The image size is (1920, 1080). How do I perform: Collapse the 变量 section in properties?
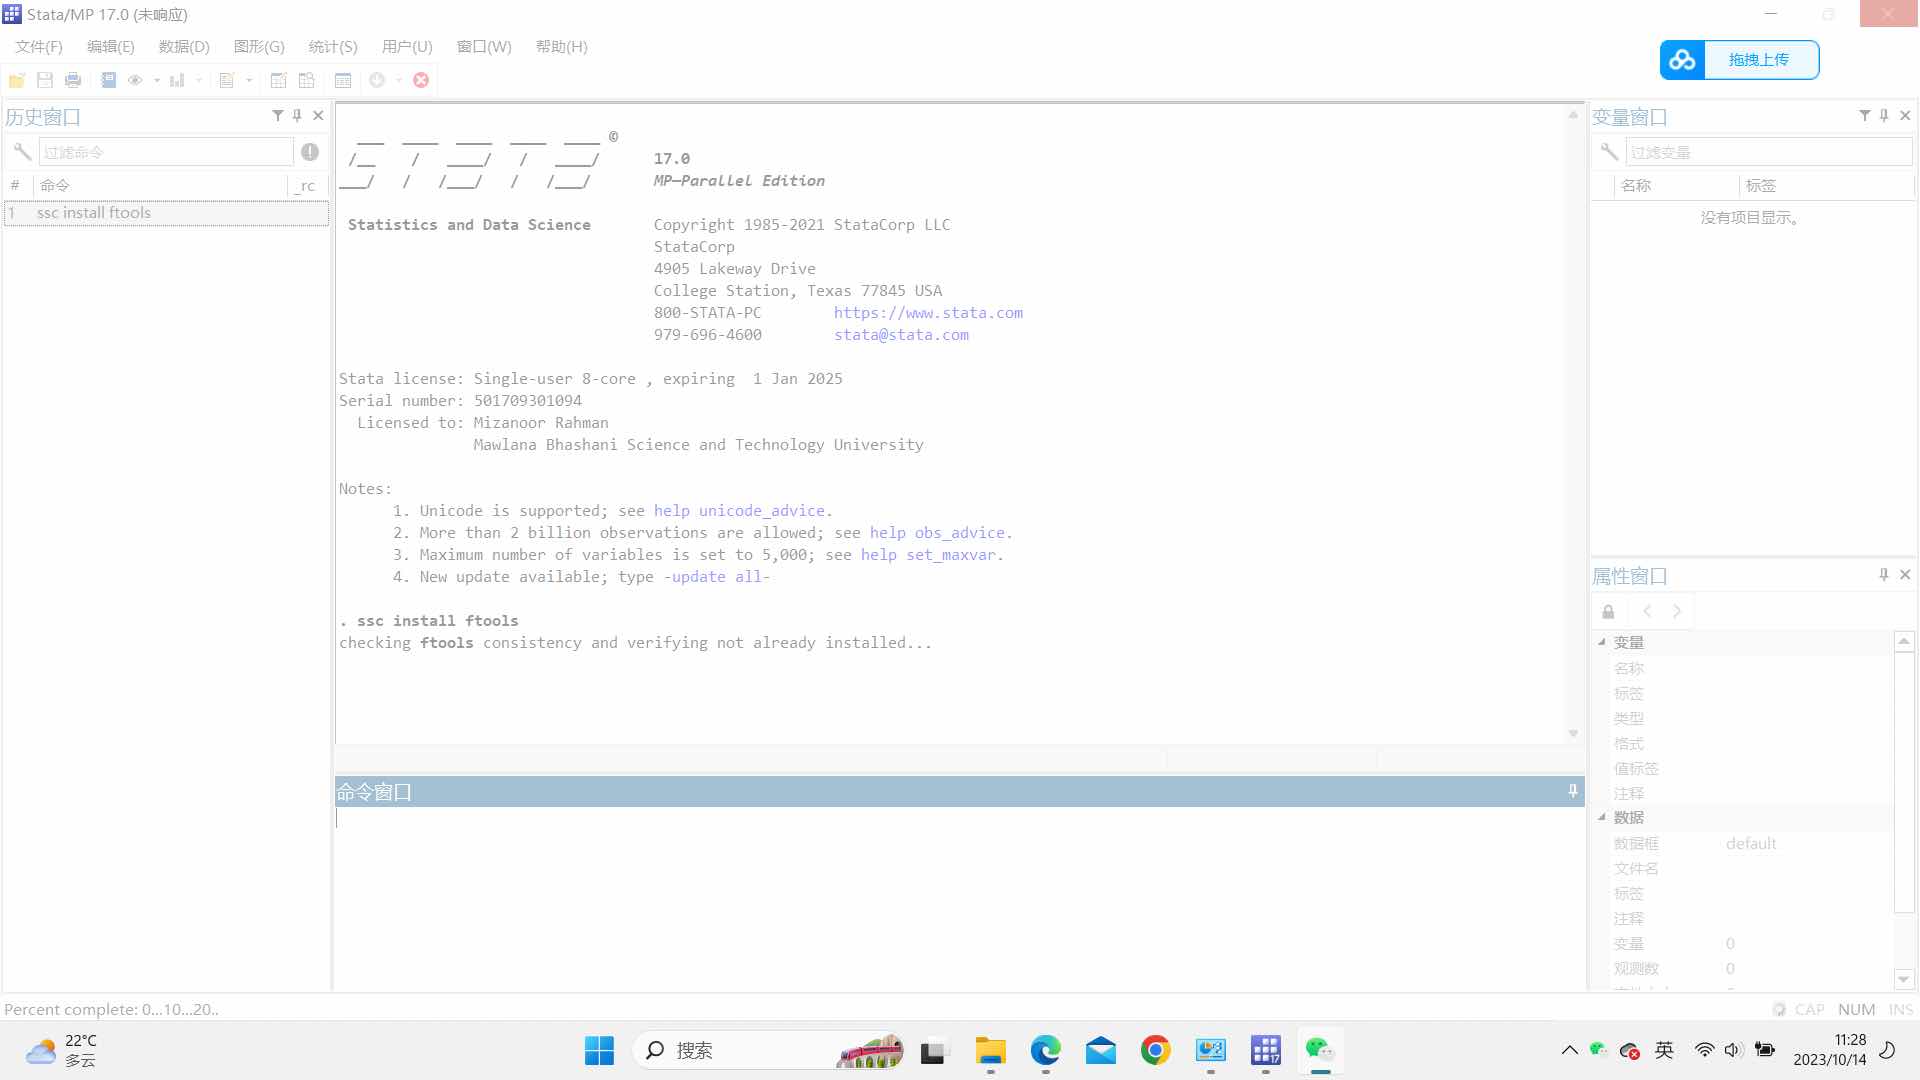1602,642
